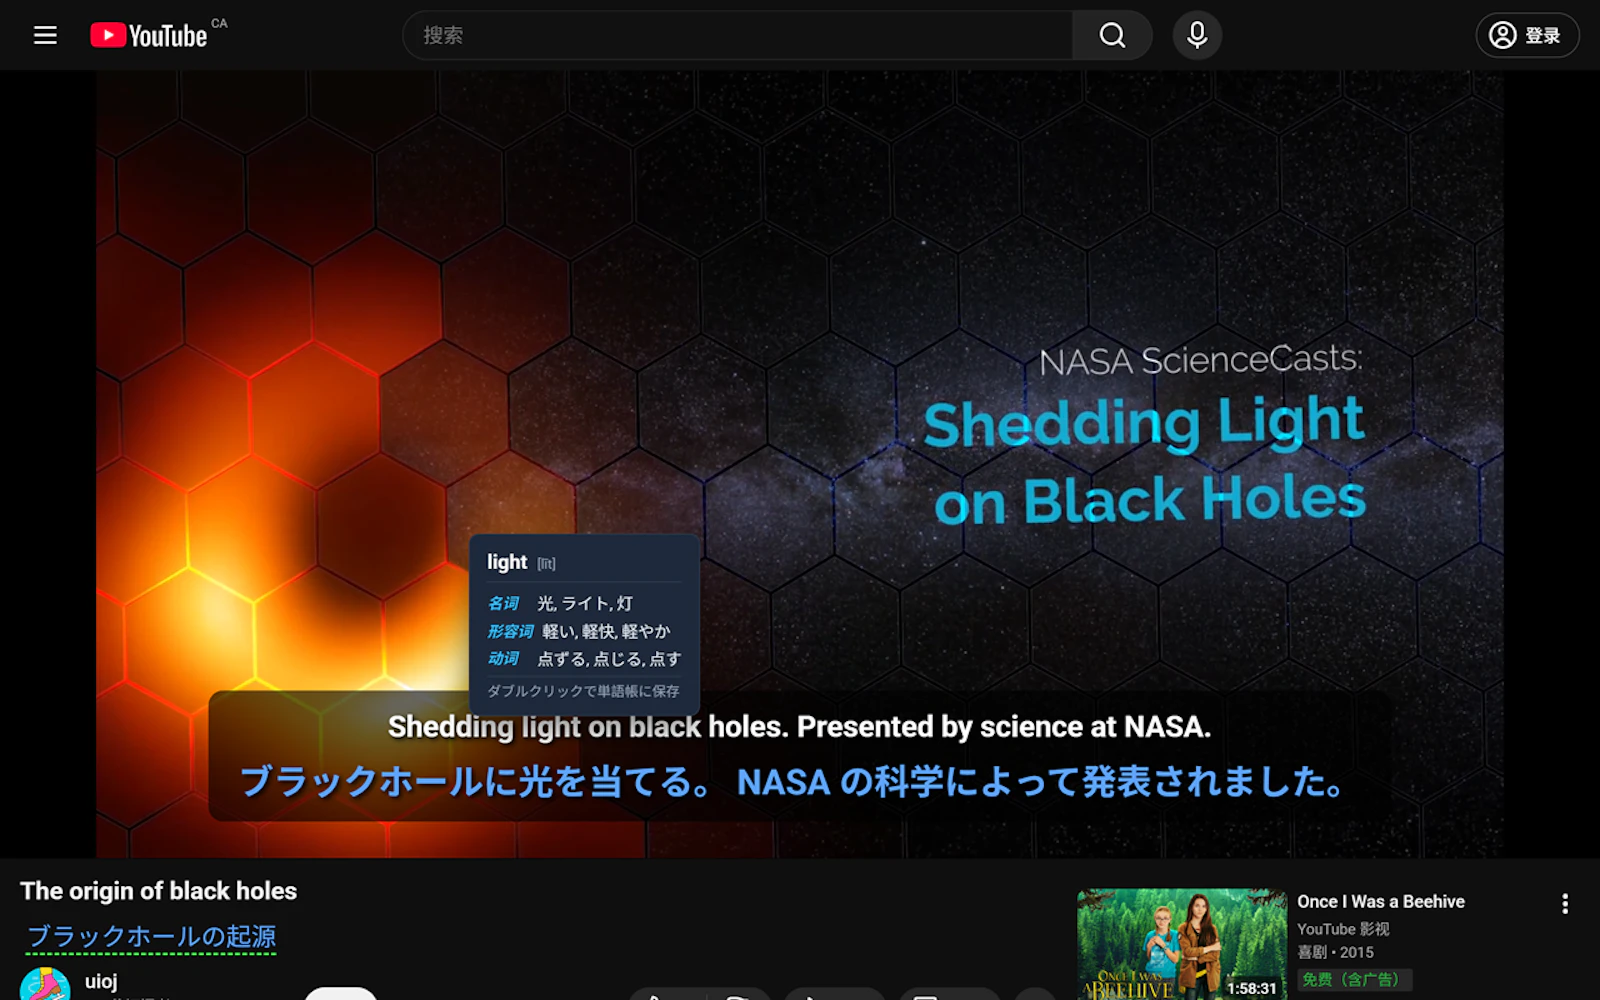Click the 动词 entry in the dictionary popup

[584, 659]
